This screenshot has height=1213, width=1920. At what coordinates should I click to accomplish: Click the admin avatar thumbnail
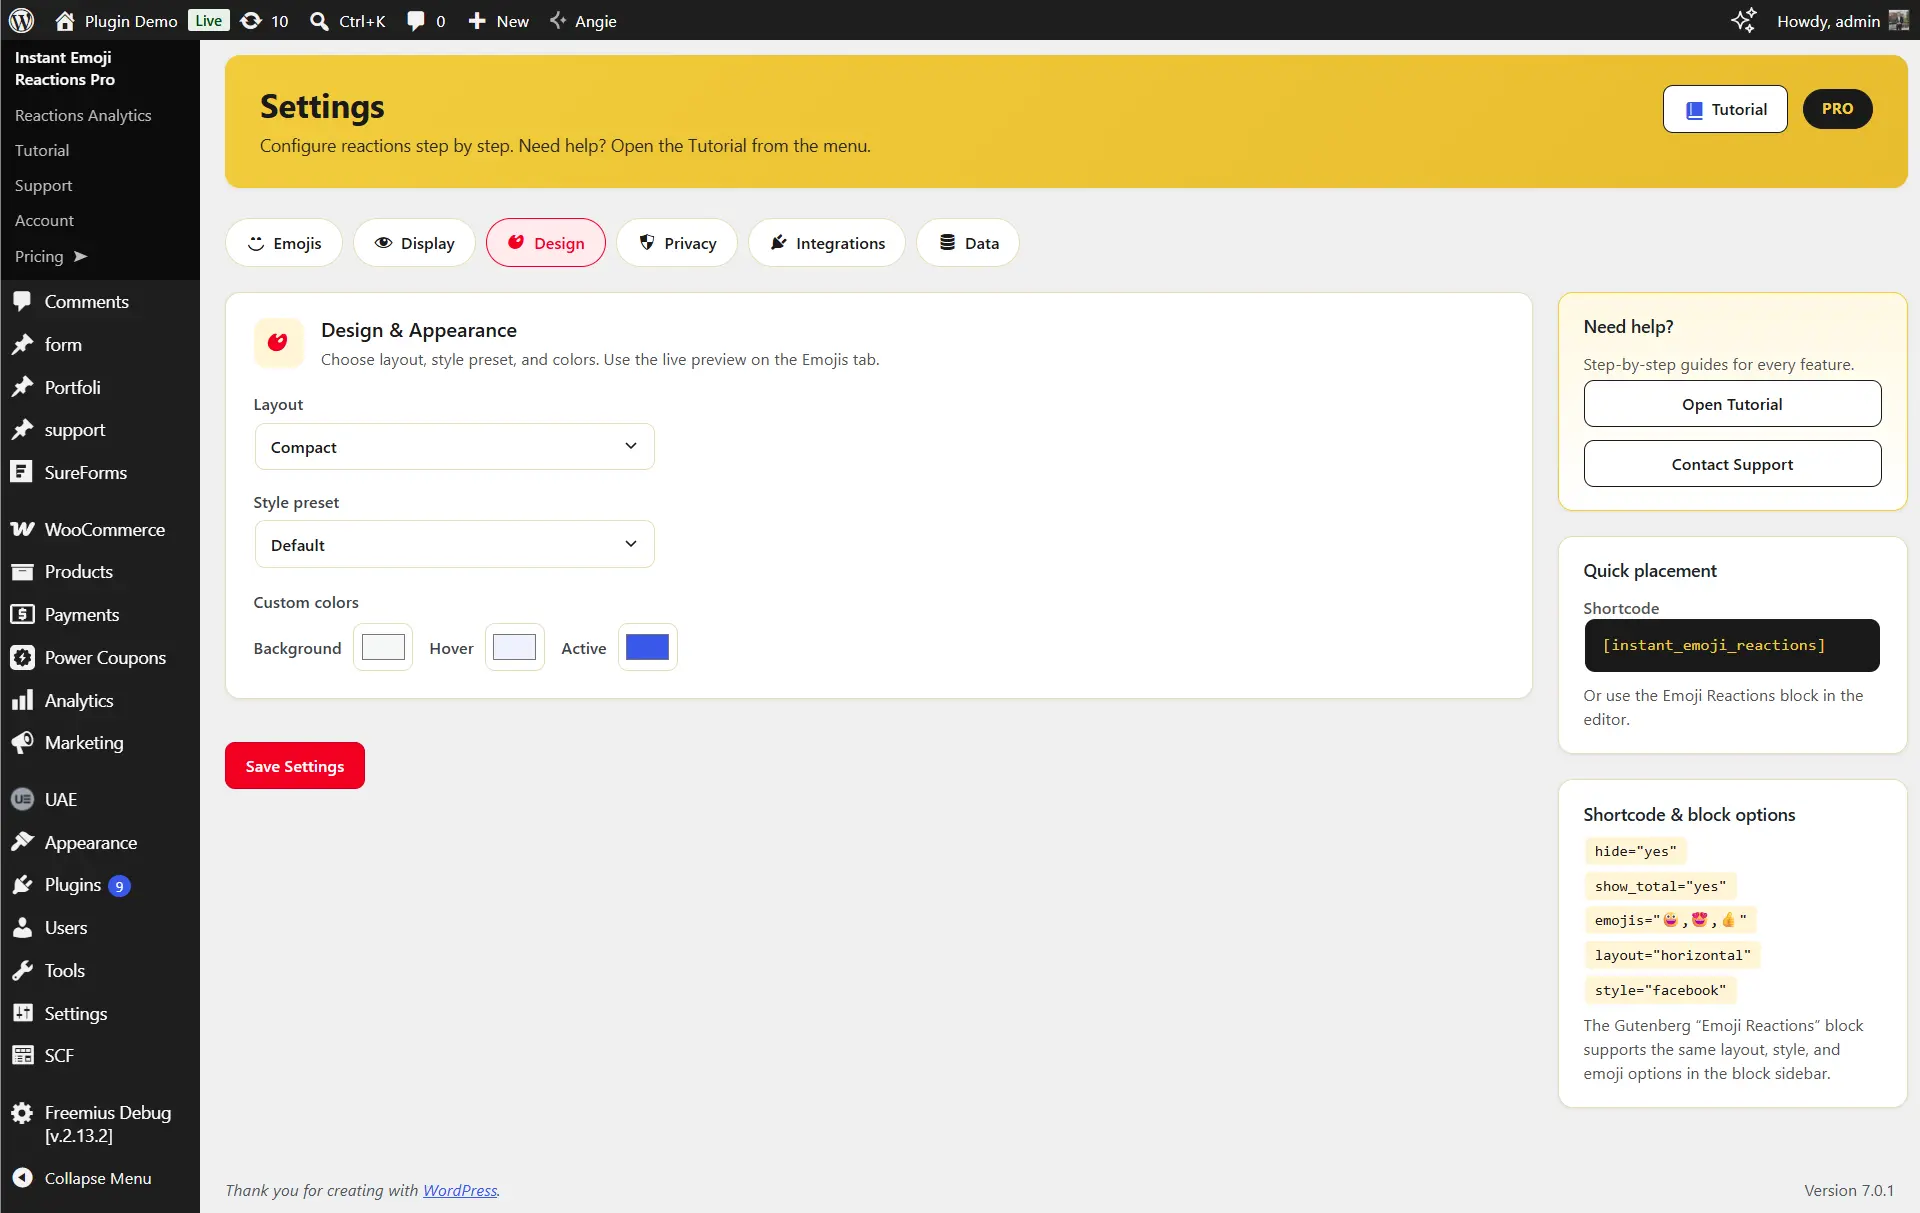(x=1898, y=20)
